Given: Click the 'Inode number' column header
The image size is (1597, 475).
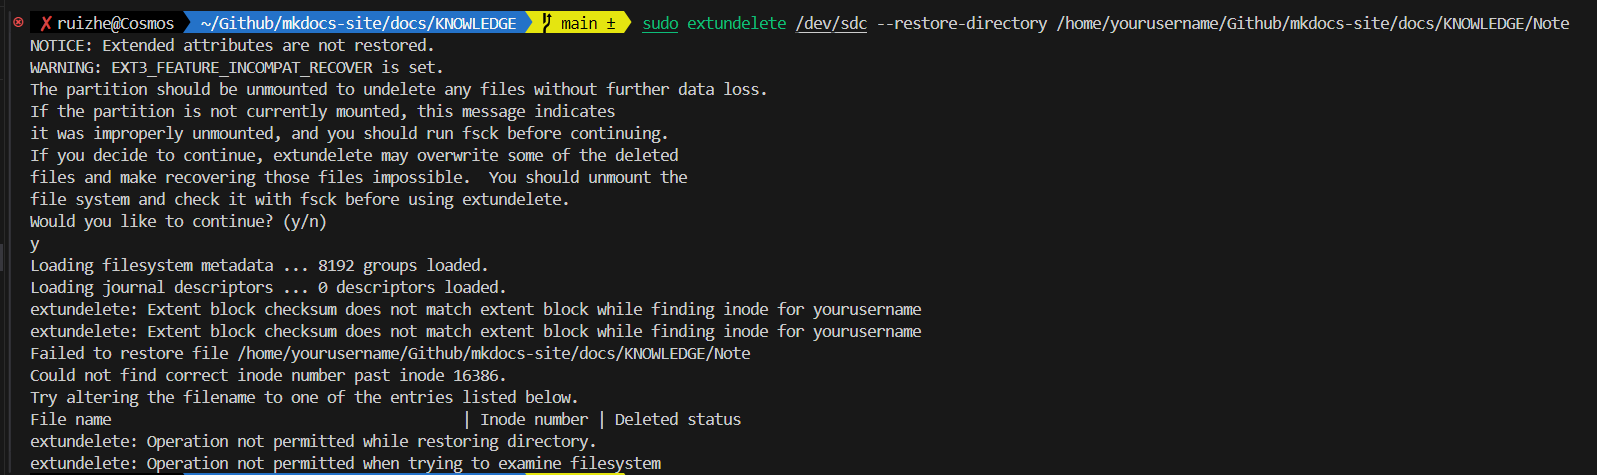Looking at the screenshot, I should [x=534, y=419].
